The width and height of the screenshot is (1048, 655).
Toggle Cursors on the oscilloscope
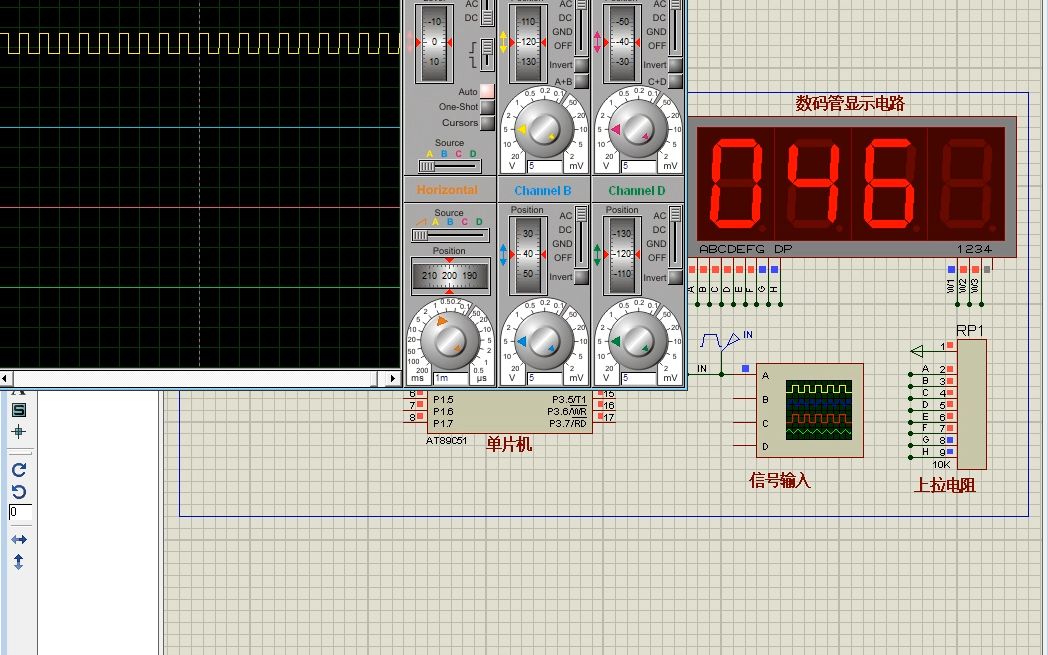click(x=487, y=123)
